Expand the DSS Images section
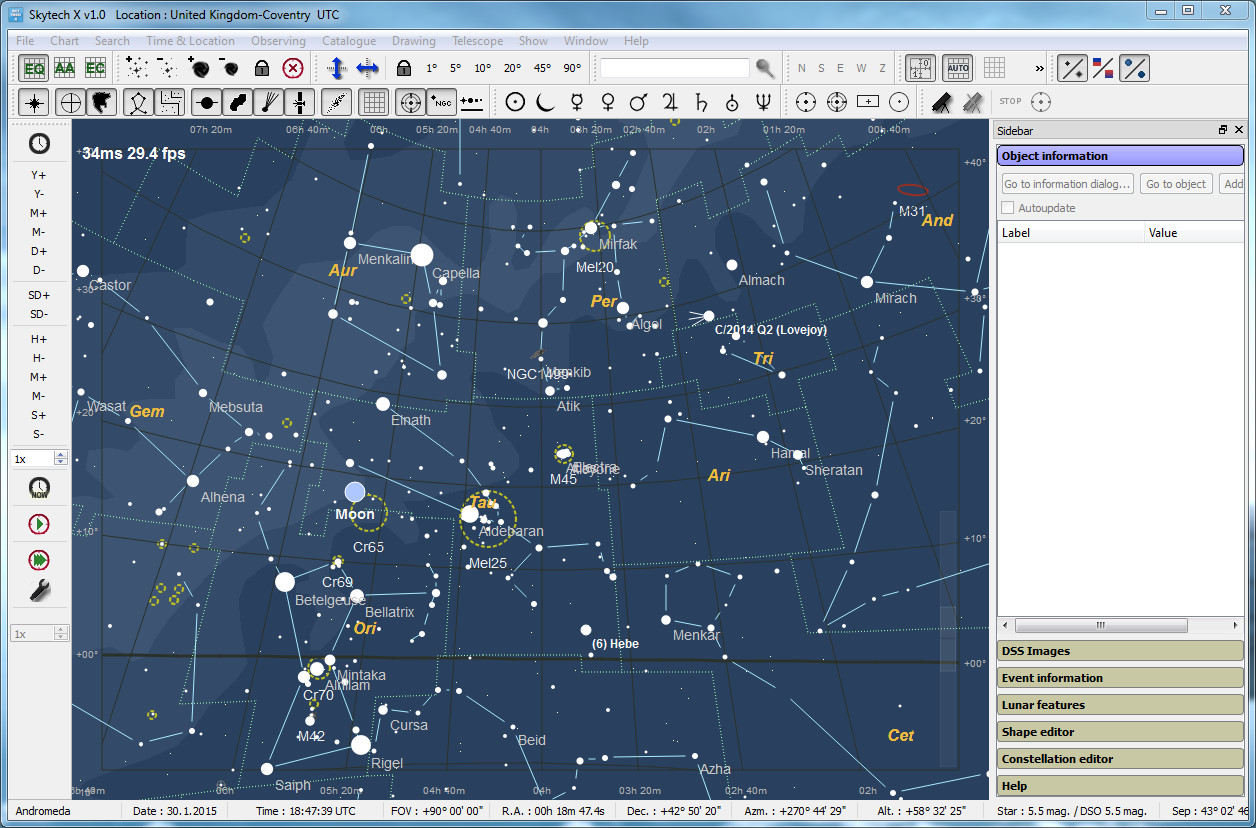 point(1120,651)
